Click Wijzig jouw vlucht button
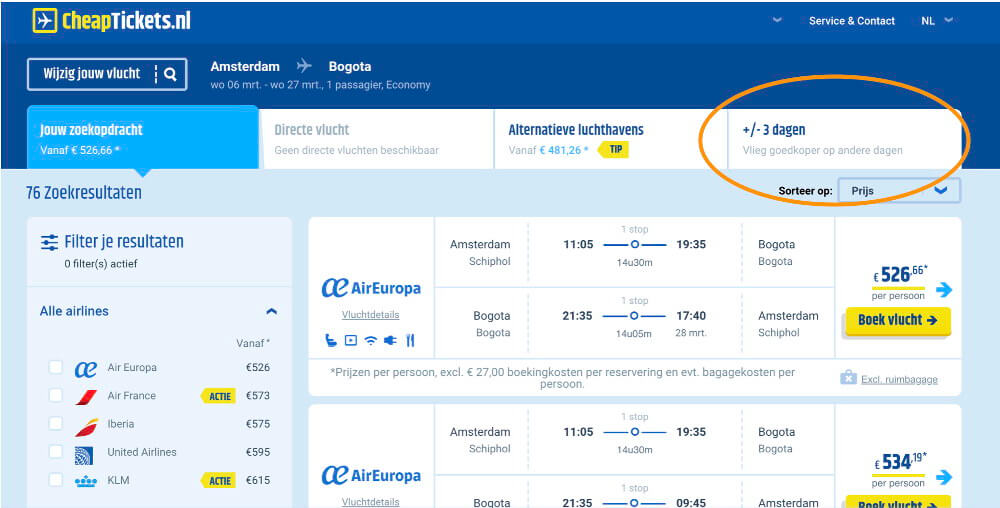 [107, 74]
